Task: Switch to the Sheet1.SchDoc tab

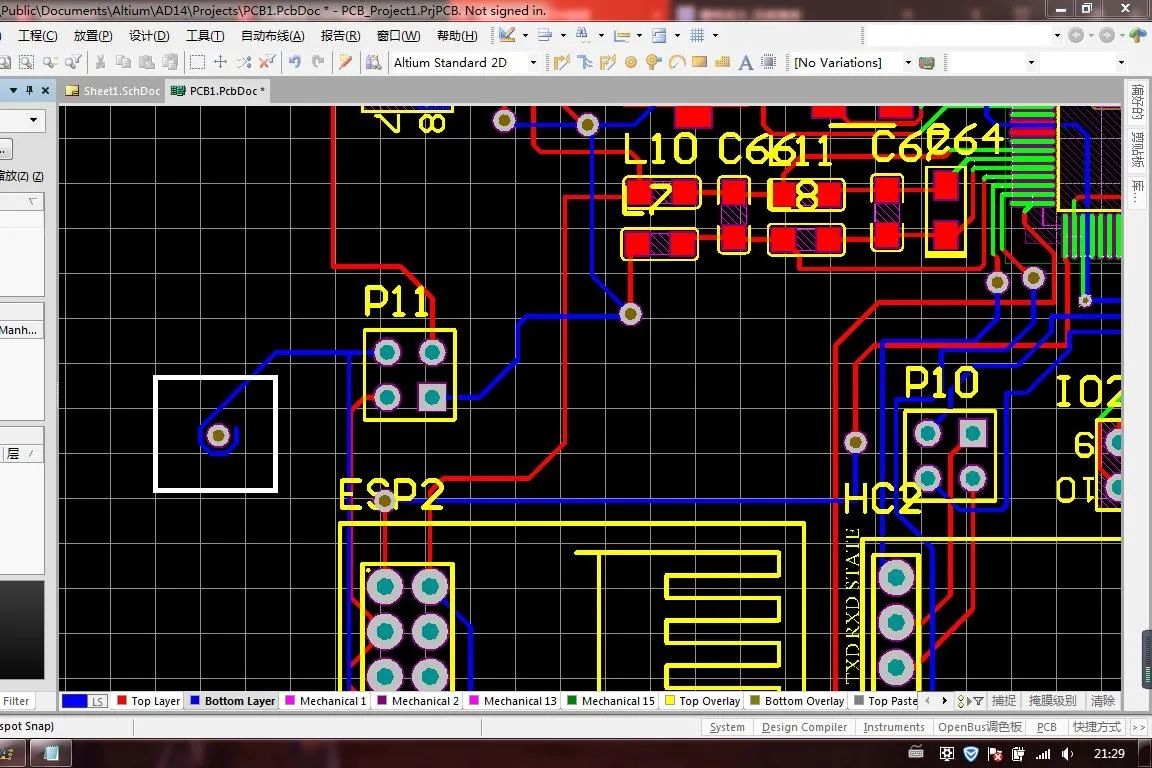Action: tap(113, 90)
